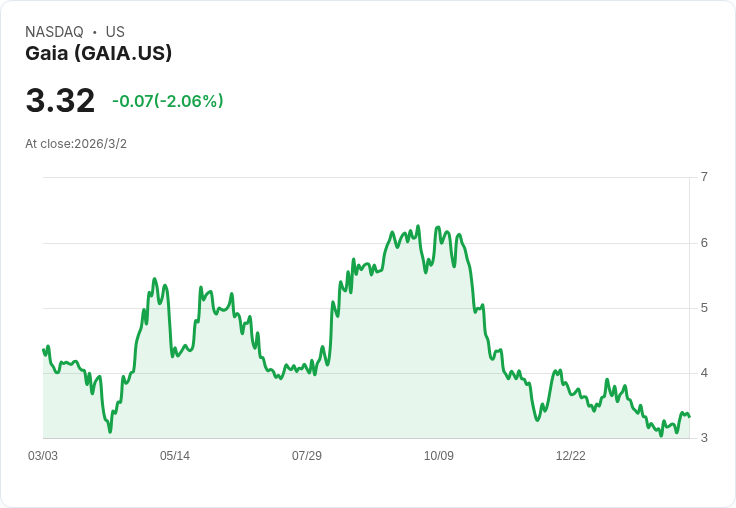
Task: Select the 12/22 date axis label
Action: 570,456
